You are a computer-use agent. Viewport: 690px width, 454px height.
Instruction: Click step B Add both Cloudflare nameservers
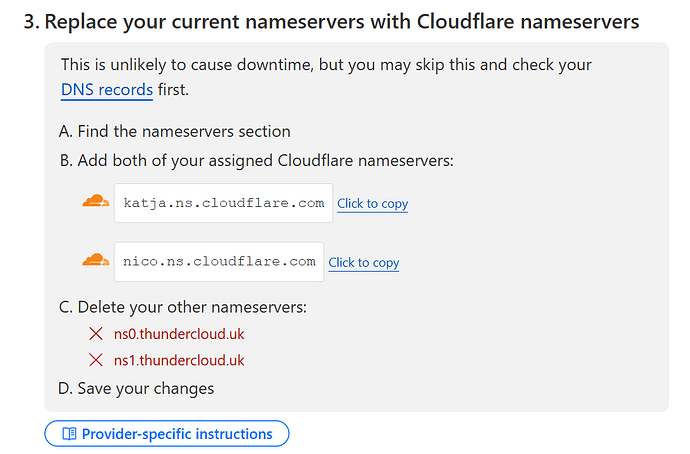point(257,159)
